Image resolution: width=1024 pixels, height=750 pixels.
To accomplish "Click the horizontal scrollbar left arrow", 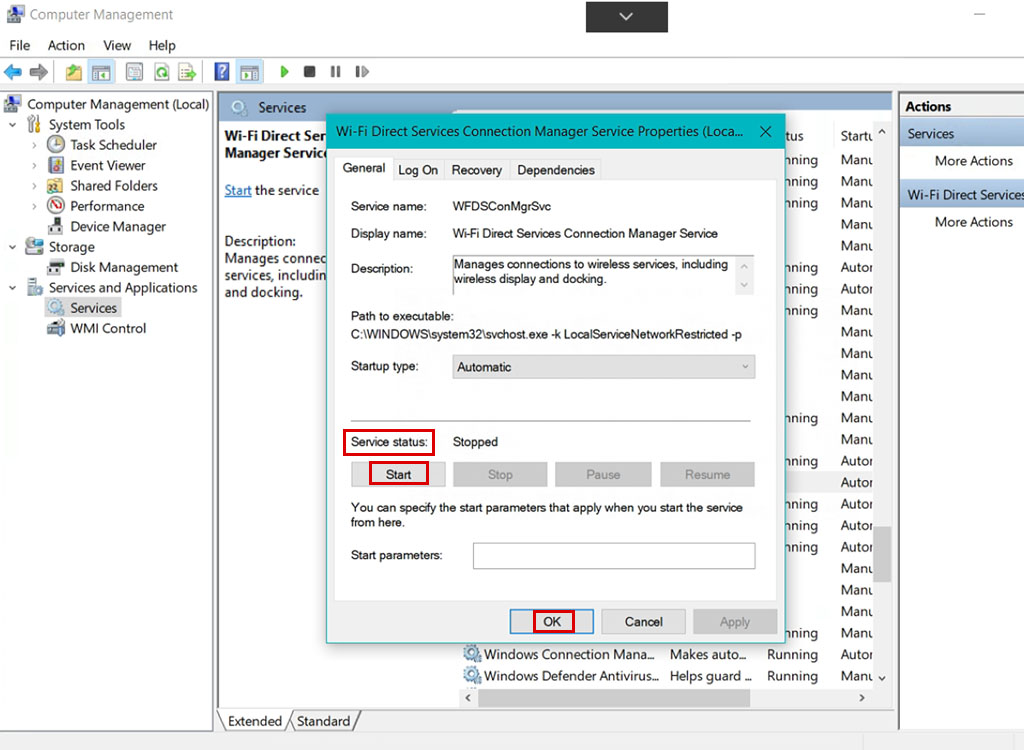I will click(468, 698).
